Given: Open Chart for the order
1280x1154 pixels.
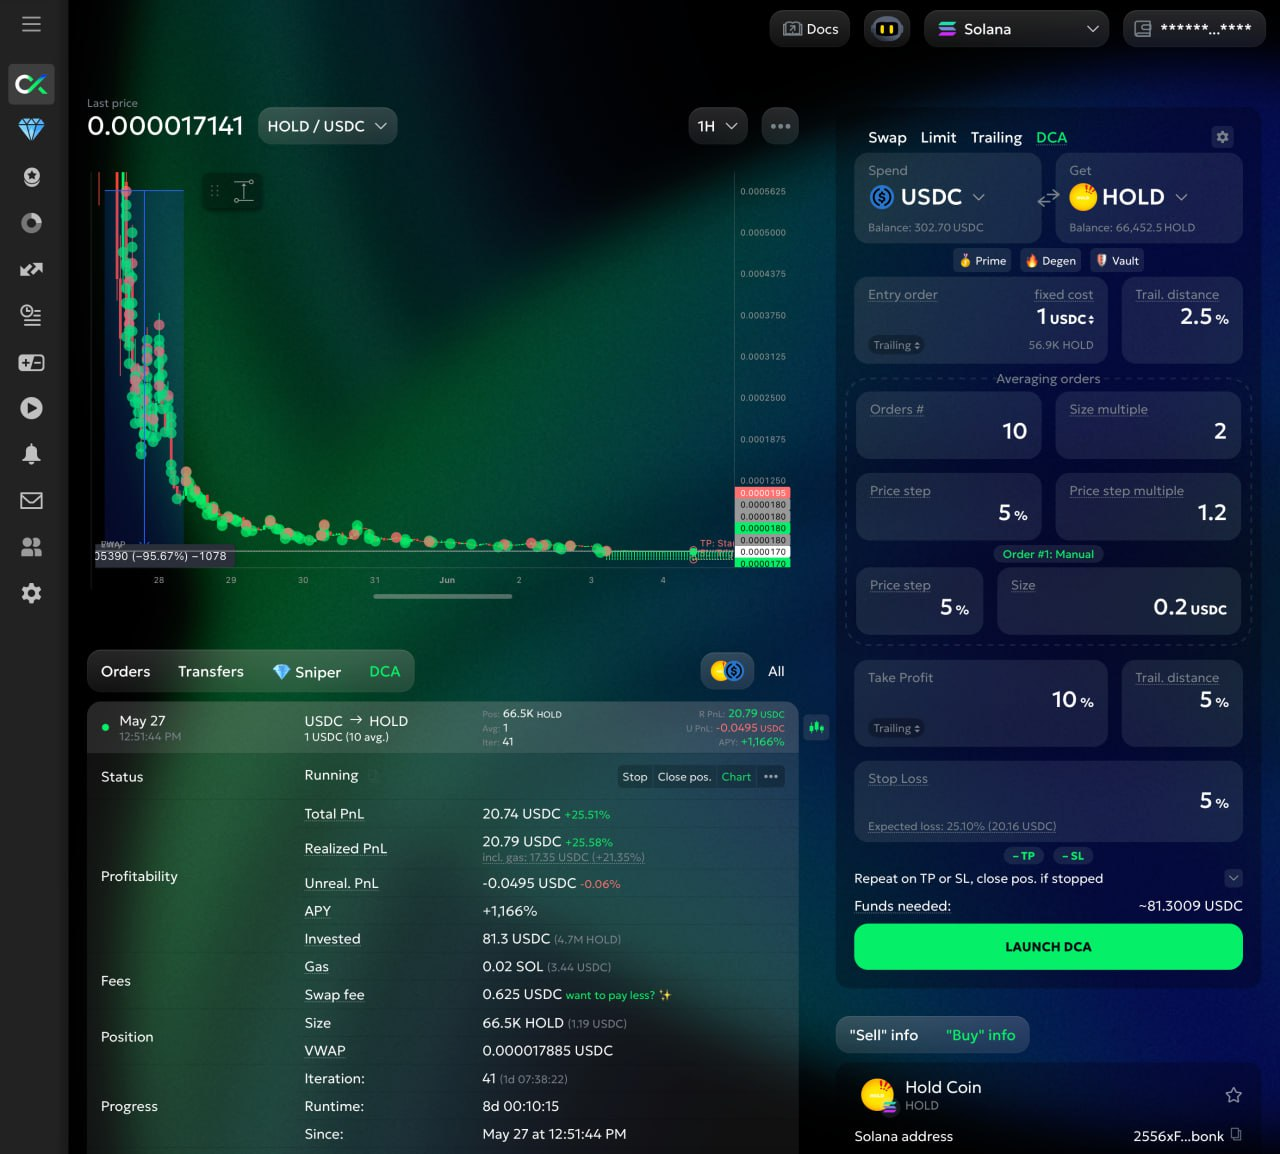Looking at the screenshot, I should pyautogui.click(x=736, y=777).
